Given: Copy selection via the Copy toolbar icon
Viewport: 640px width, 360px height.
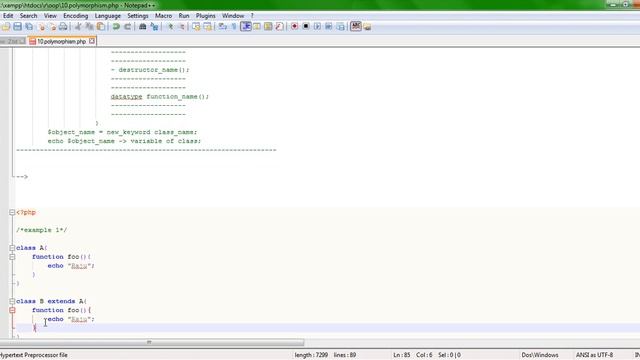Looking at the screenshot, I should pos(89,27).
